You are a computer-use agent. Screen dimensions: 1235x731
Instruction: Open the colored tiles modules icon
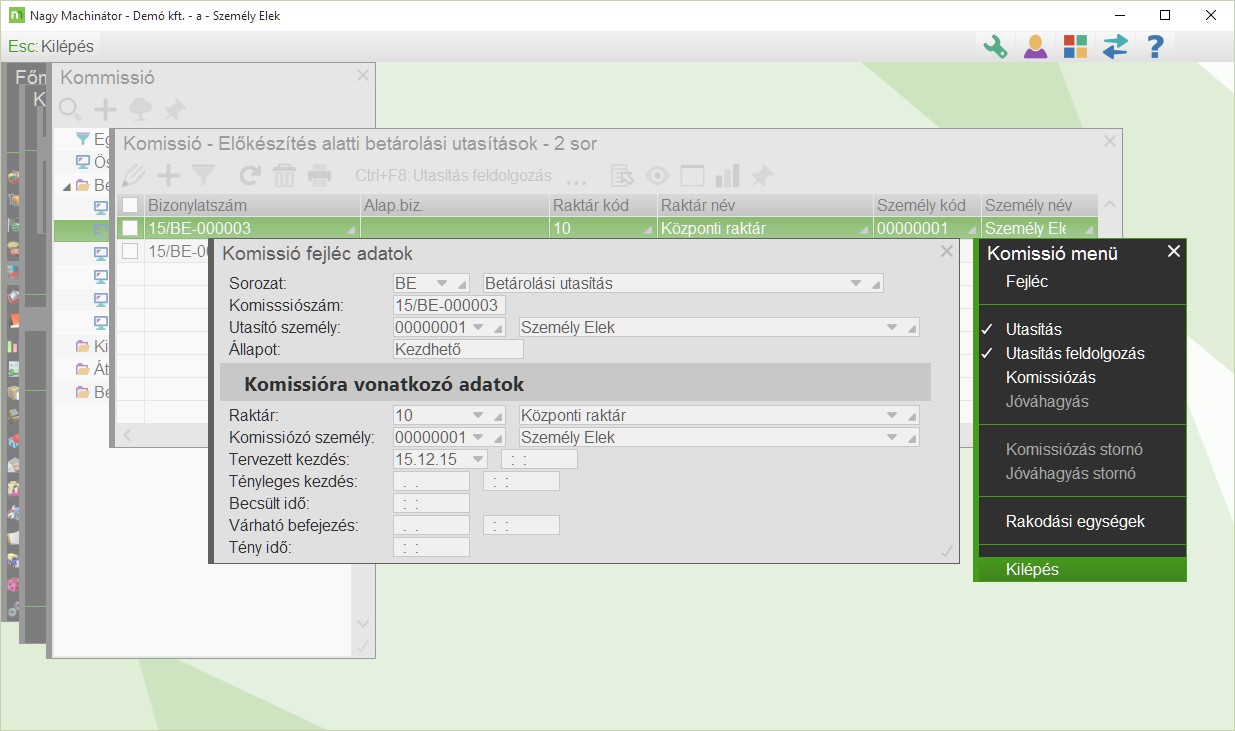point(1075,46)
